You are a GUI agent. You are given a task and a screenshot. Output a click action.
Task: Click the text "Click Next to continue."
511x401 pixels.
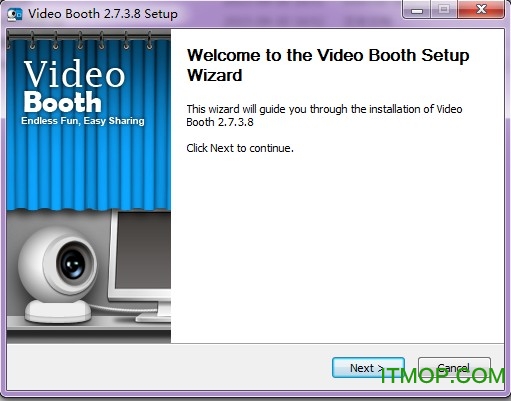pyautogui.click(x=240, y=148)
